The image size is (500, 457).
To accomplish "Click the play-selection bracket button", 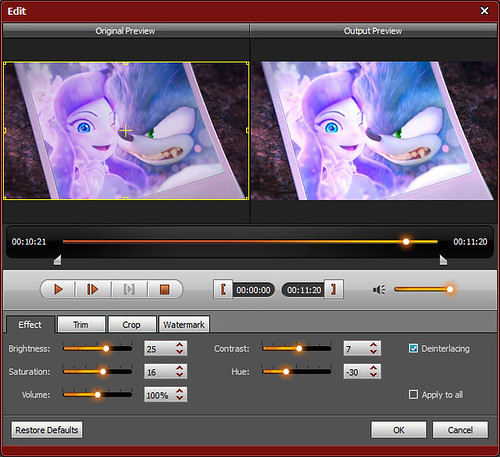I will (x=129, y=289).
